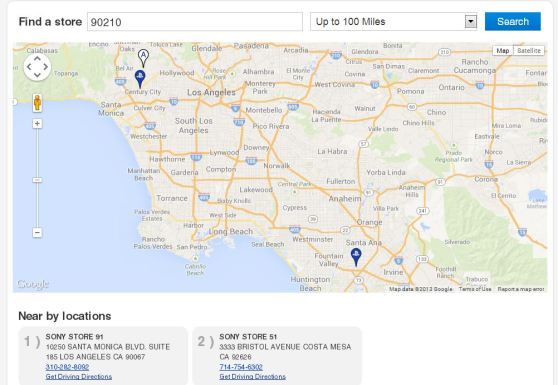Click Report a map error link
The image size is (558, 385).
tap(521, 289)
